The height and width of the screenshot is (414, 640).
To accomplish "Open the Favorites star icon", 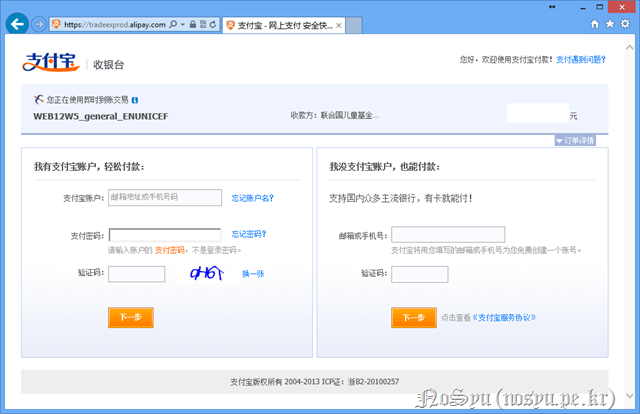I will pyautogui.click(x=610, y=22).
